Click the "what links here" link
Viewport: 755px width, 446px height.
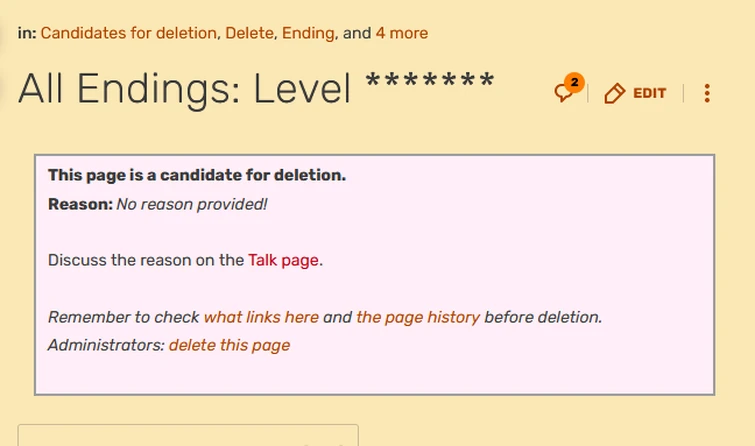pyautogui.click(x=261, y=317)
